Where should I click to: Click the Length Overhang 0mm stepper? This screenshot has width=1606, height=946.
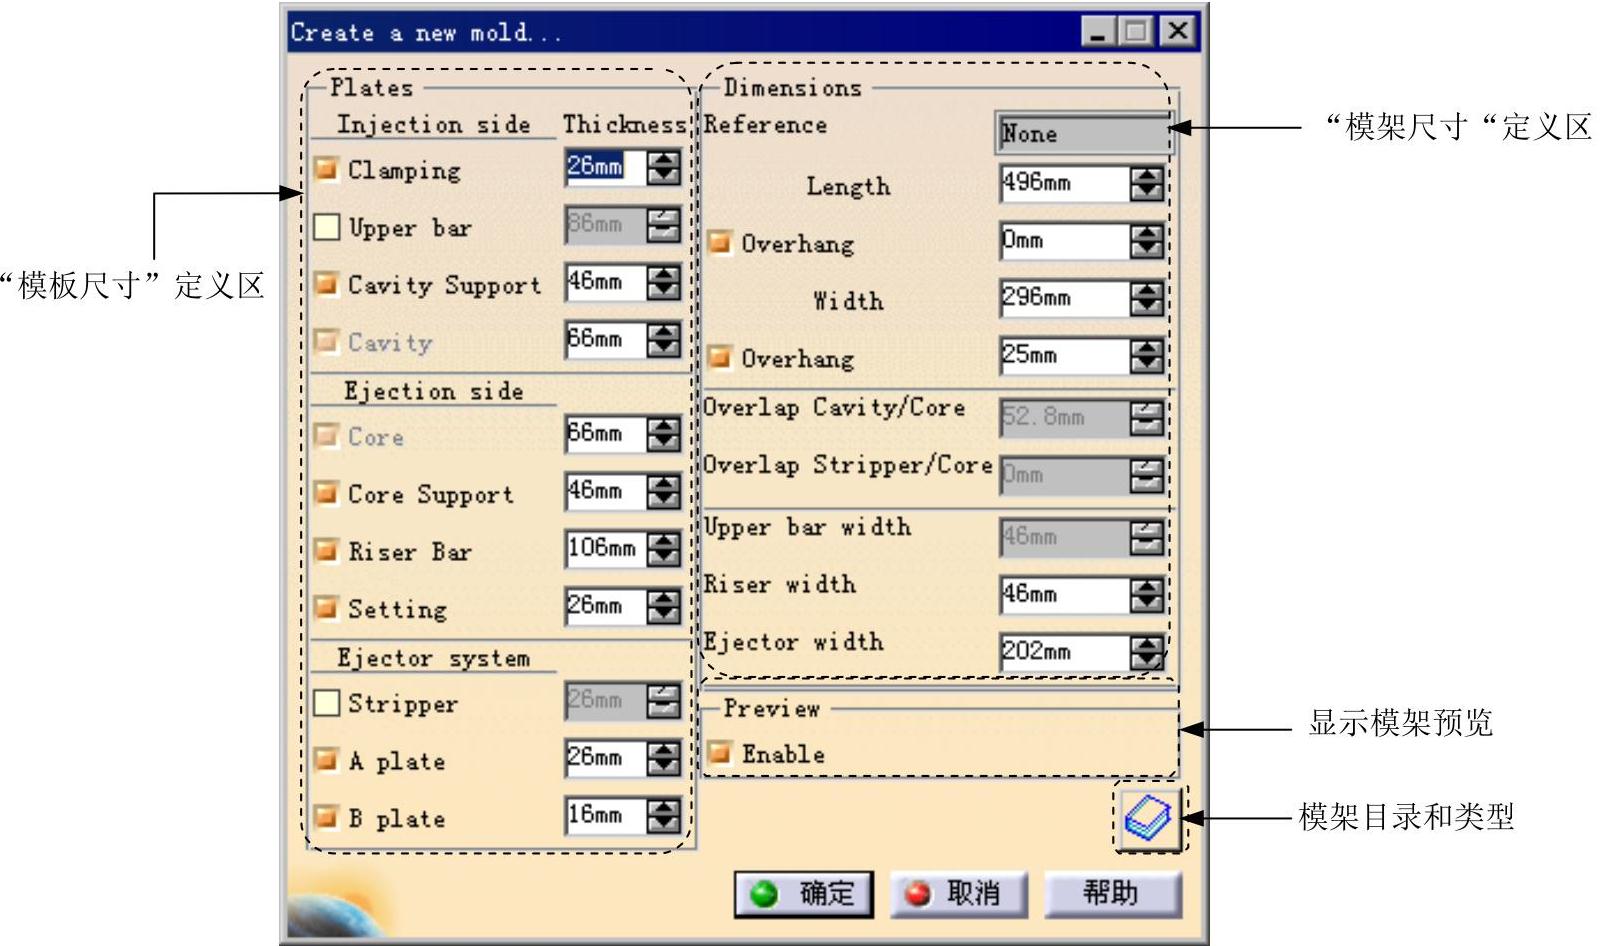coord(1147,241)
